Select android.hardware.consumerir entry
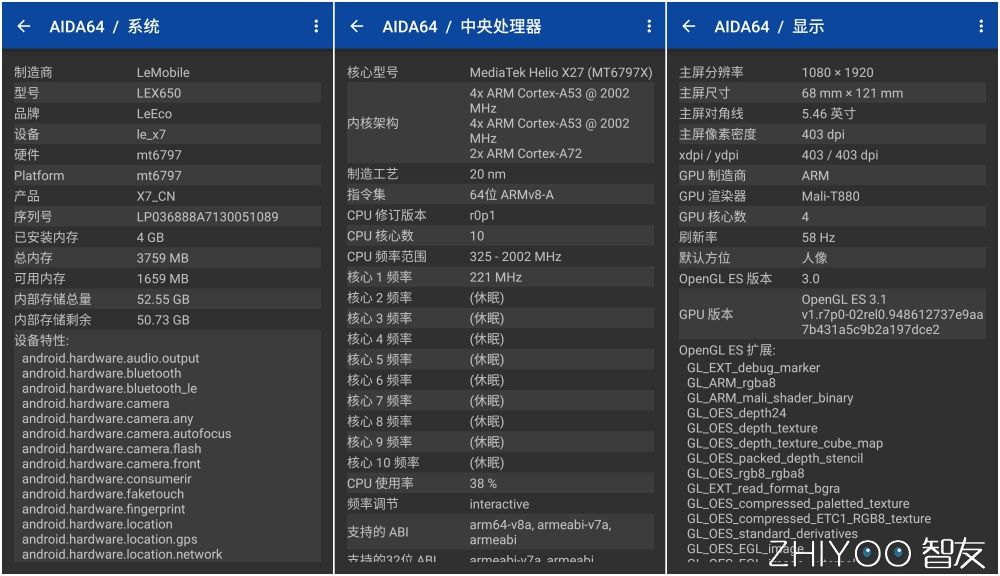Screen dimensions: 1000x576 click(x=107, y=478)
